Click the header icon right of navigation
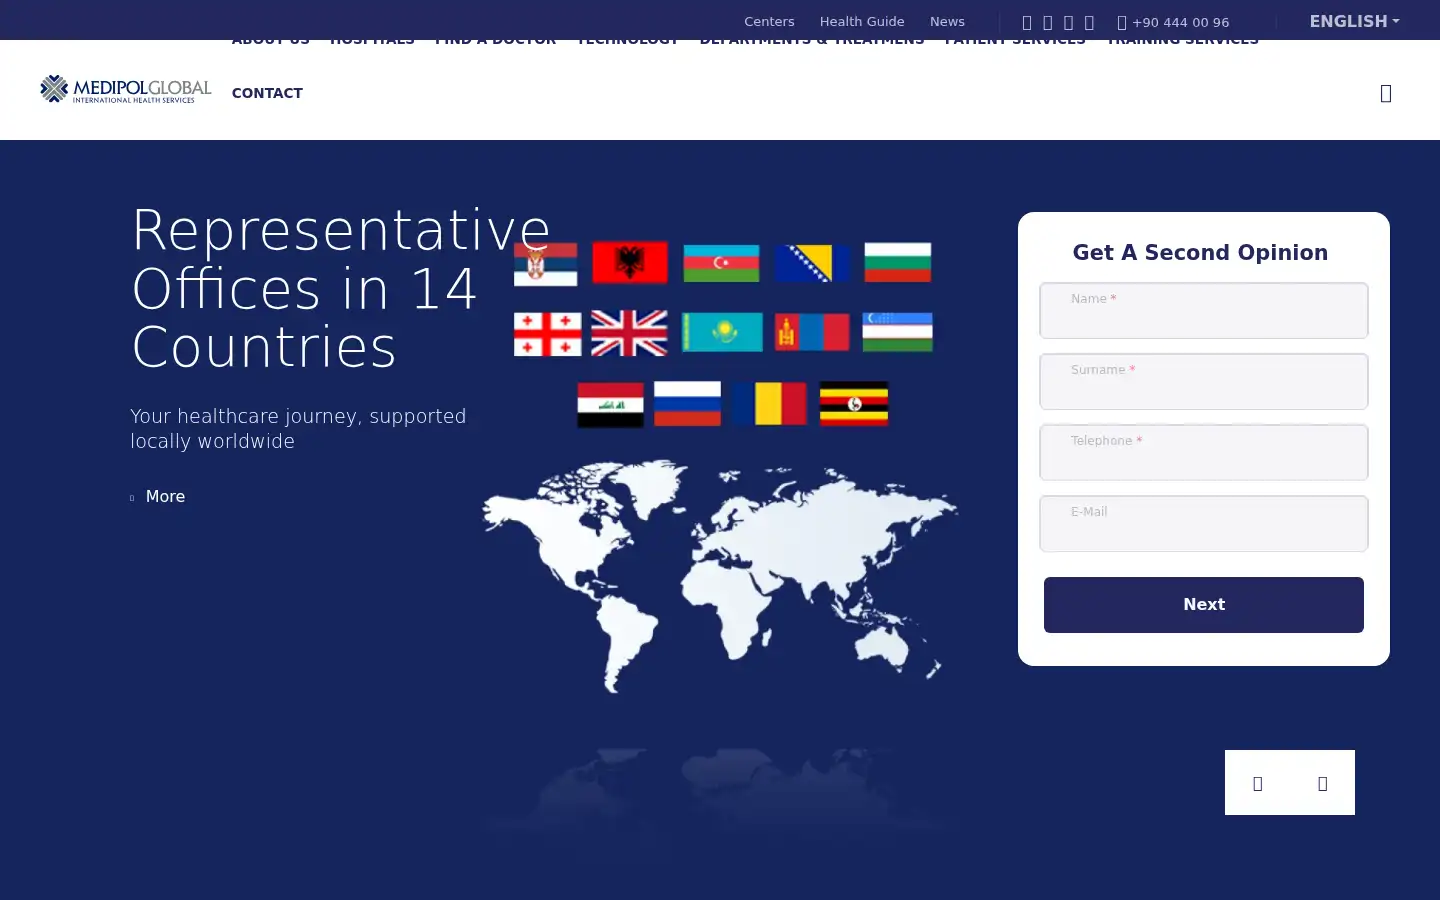 [x=1386, y=93]
